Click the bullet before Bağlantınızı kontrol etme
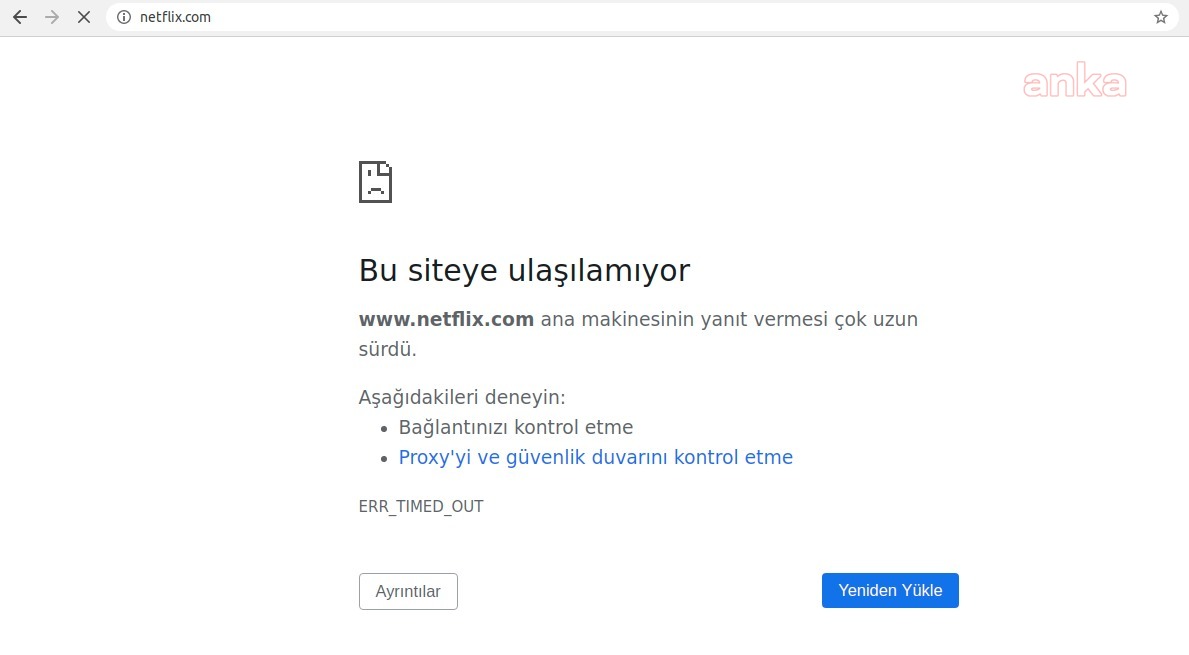This screenshot has width=1189, height=655. pos(386,428)
